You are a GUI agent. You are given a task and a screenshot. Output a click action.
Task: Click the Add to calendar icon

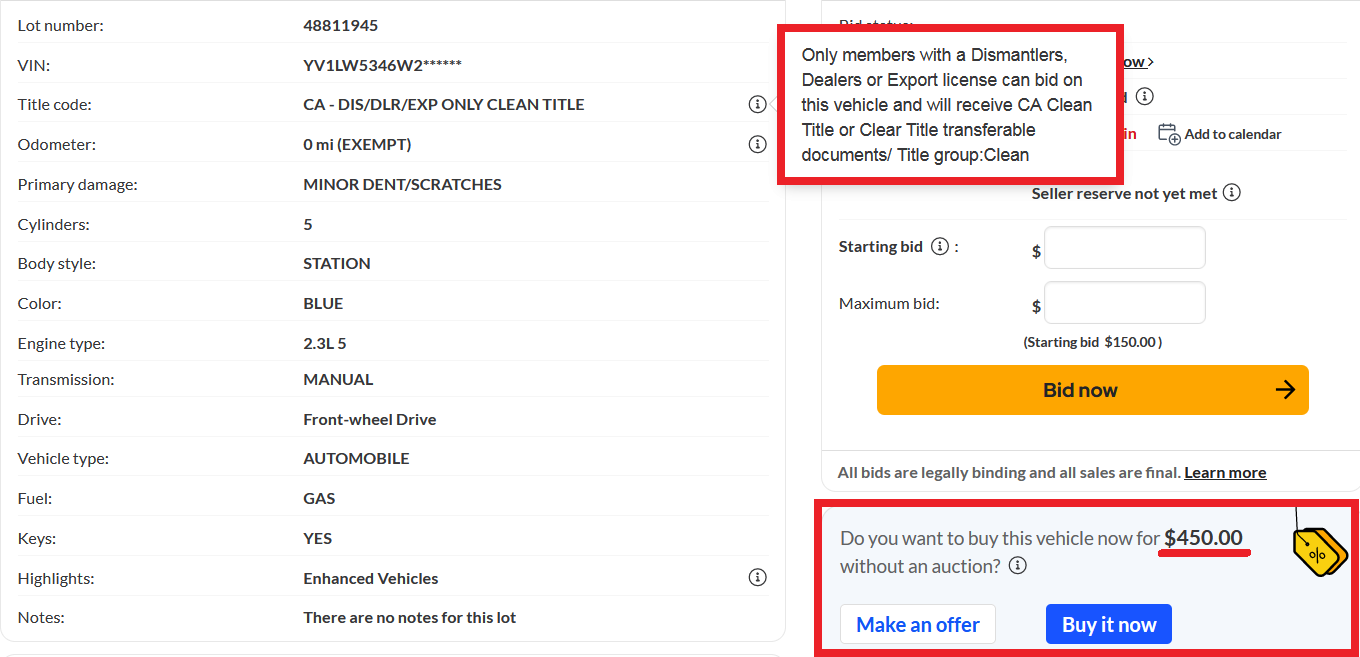[x=1169, y=133]
